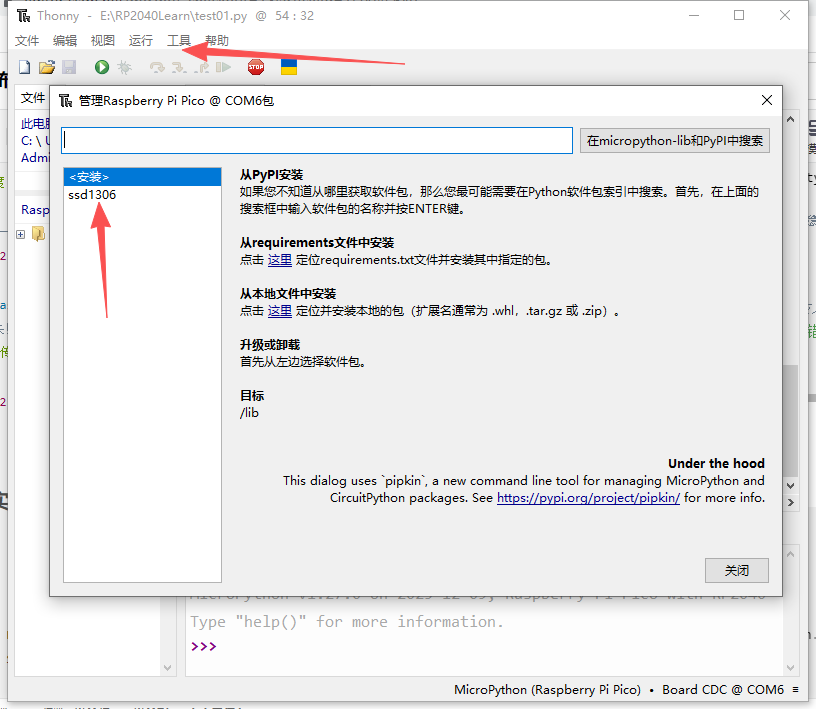Click editor scrollbar down arrow
Screen dimensions: 816x709
pos(790,486)
